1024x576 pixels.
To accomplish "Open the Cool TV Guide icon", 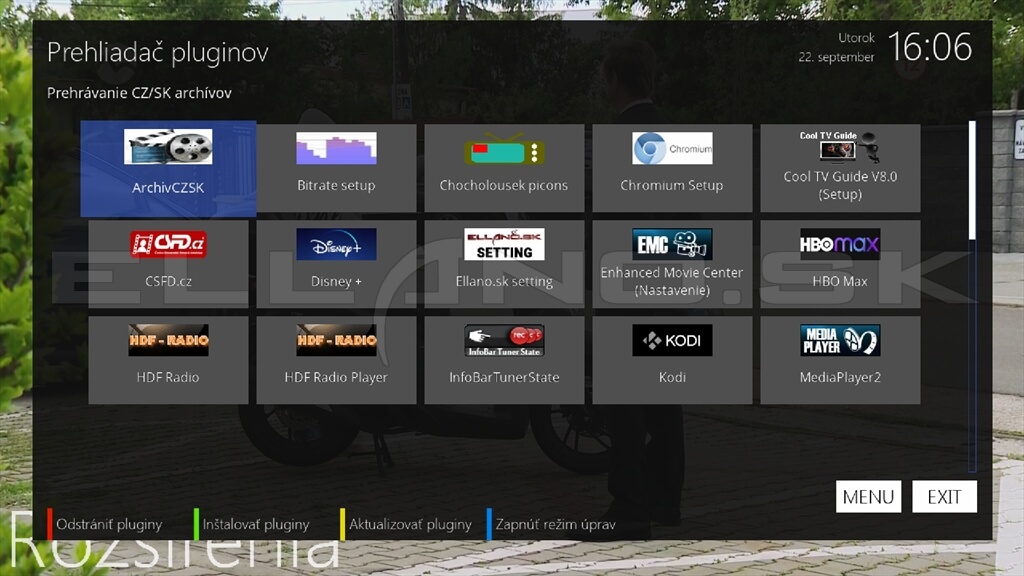I will point(840,147).
